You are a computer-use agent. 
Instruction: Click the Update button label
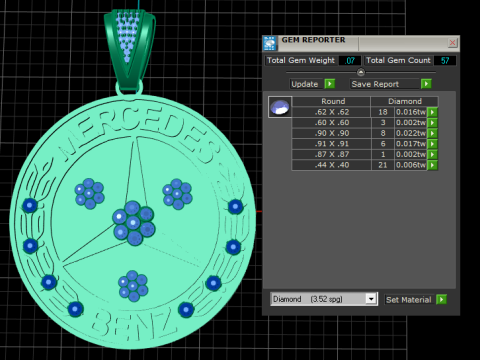click(x=305, y=84)
